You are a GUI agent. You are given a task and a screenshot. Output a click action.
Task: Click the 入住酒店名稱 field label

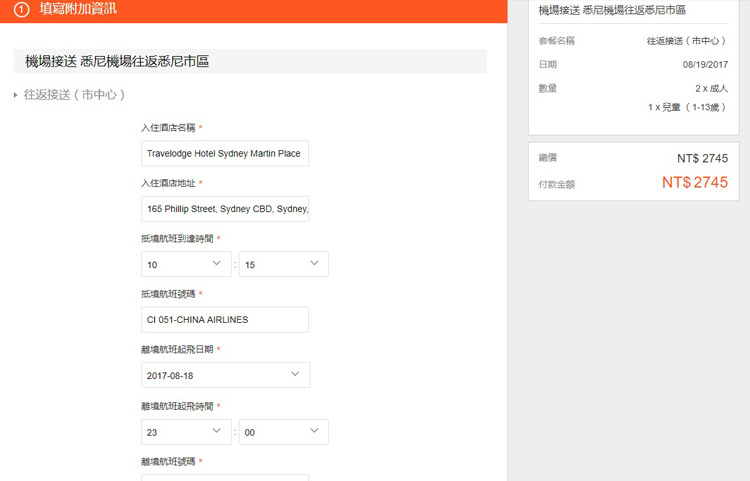point(168,128)
